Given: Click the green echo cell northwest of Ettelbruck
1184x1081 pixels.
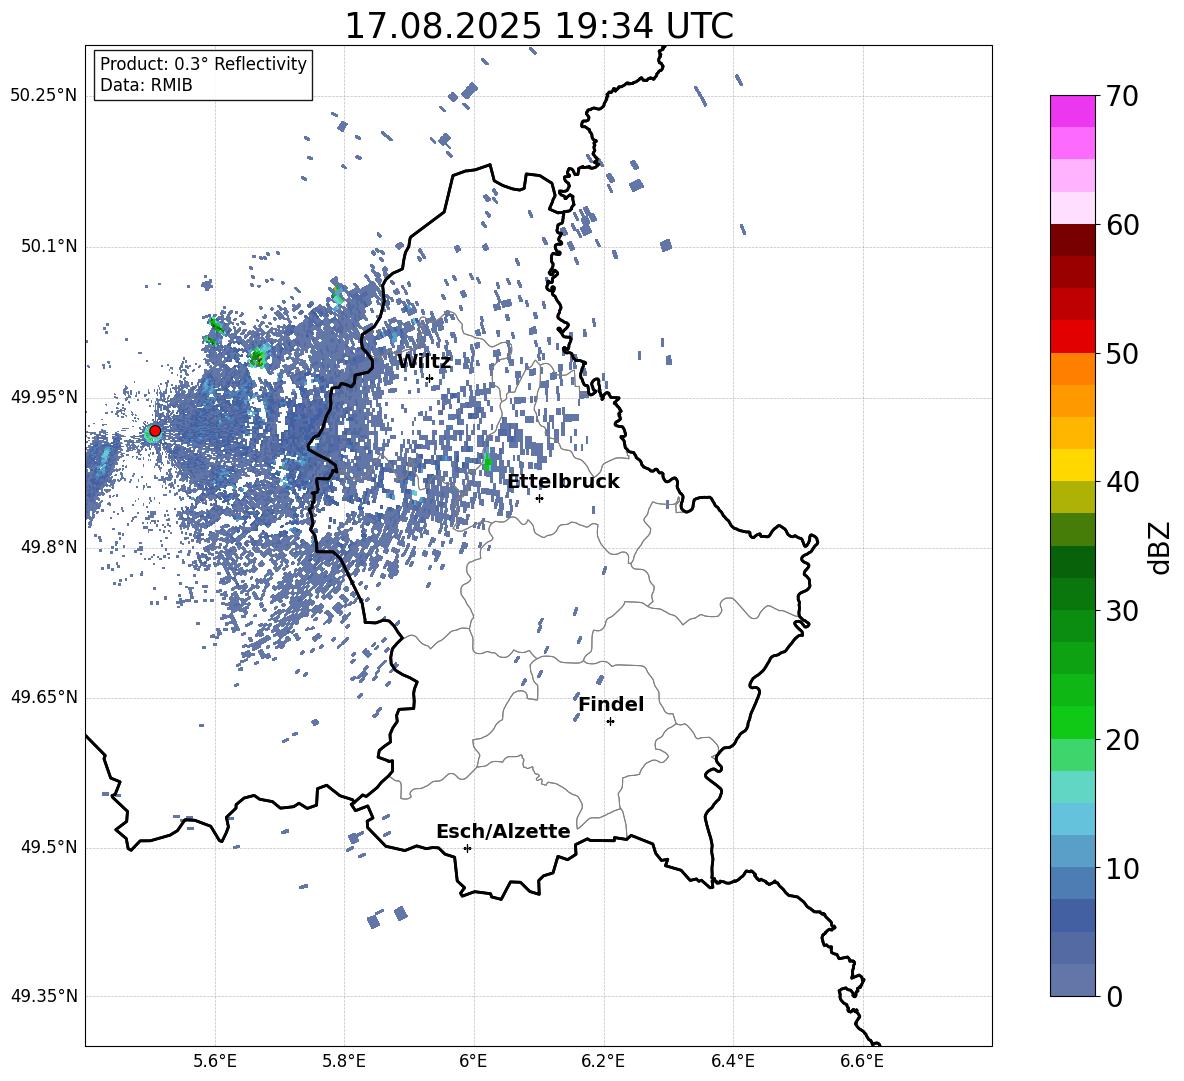Looking at the screenshot, I should pyautogui.click(x=487, y=462).
